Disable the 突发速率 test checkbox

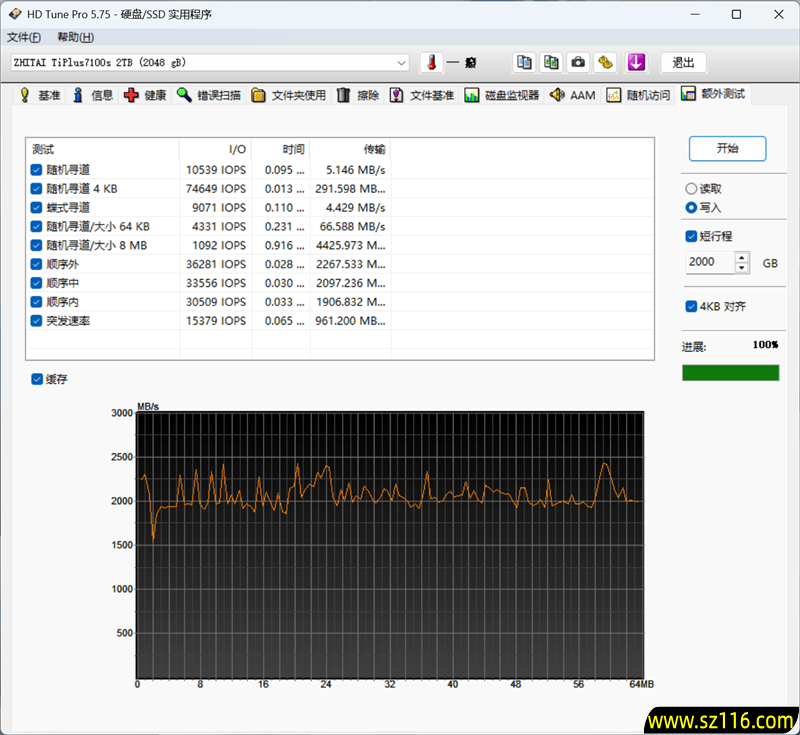click(x=36, y=320)
